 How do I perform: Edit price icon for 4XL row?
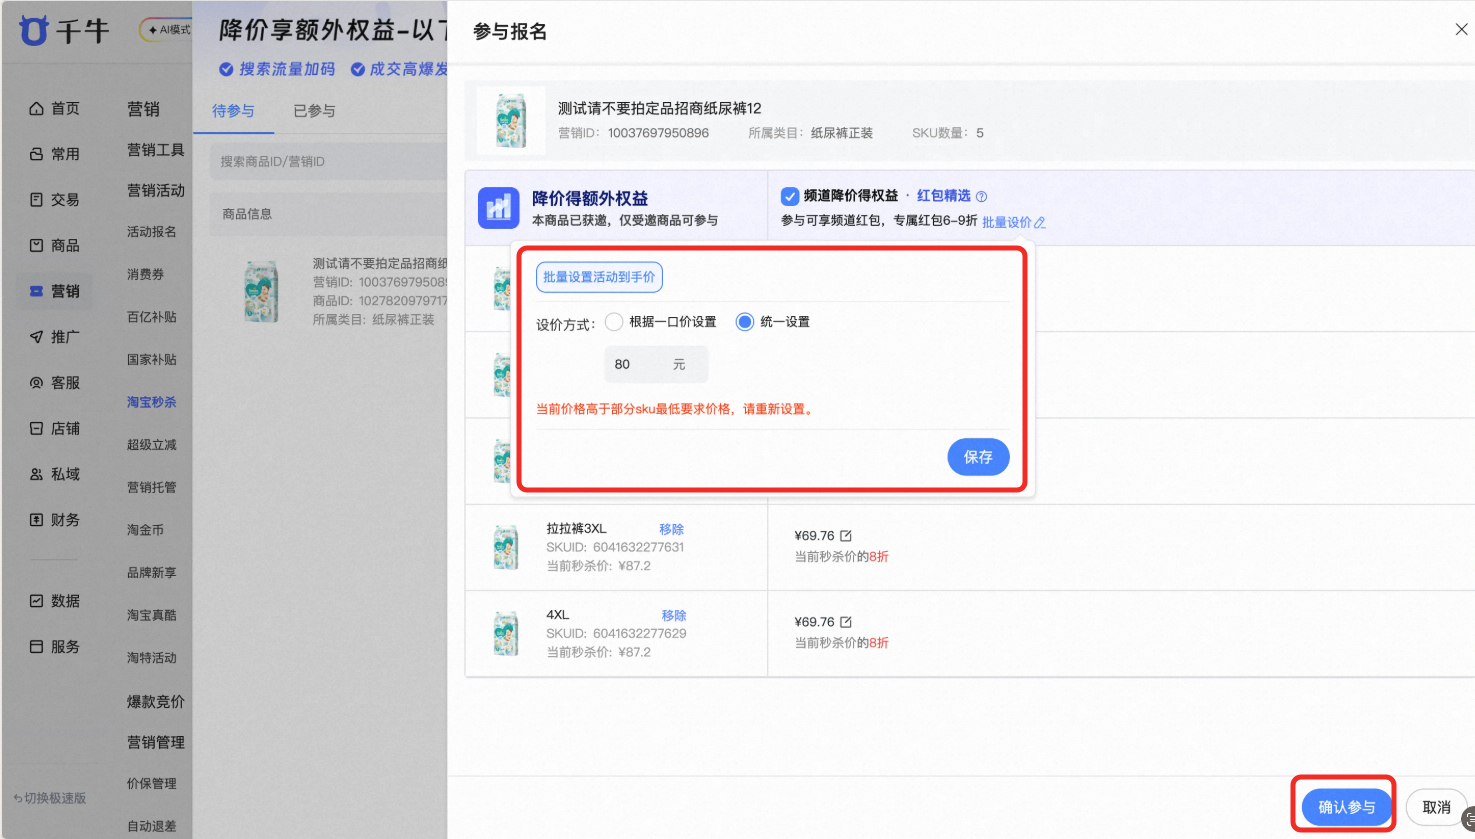[846, 622]
